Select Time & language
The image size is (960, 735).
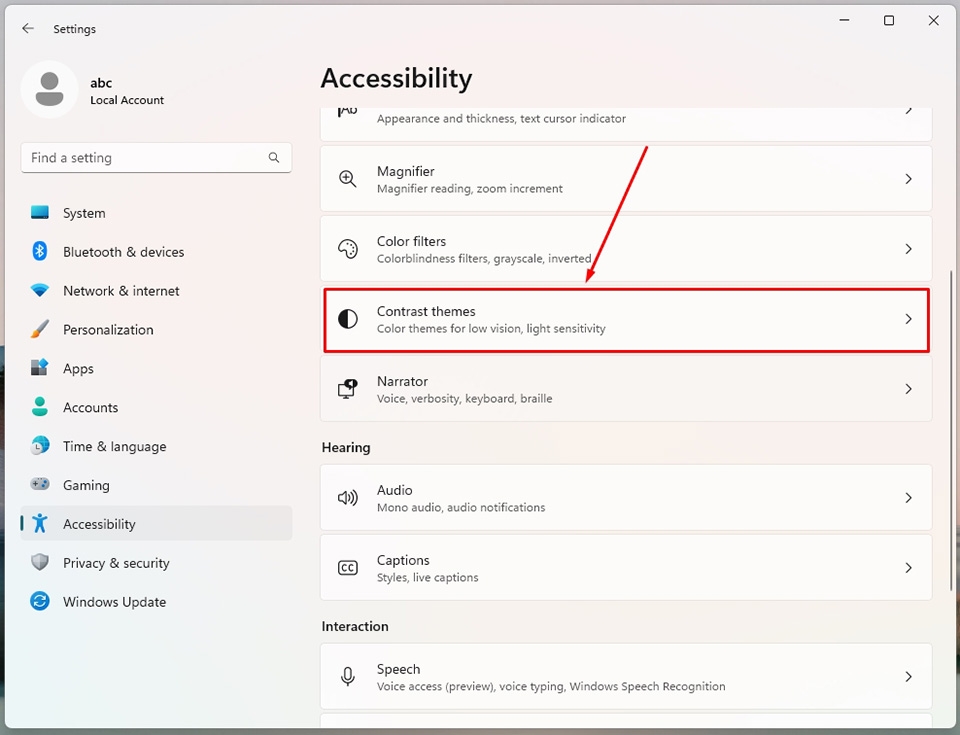(156, 447)
